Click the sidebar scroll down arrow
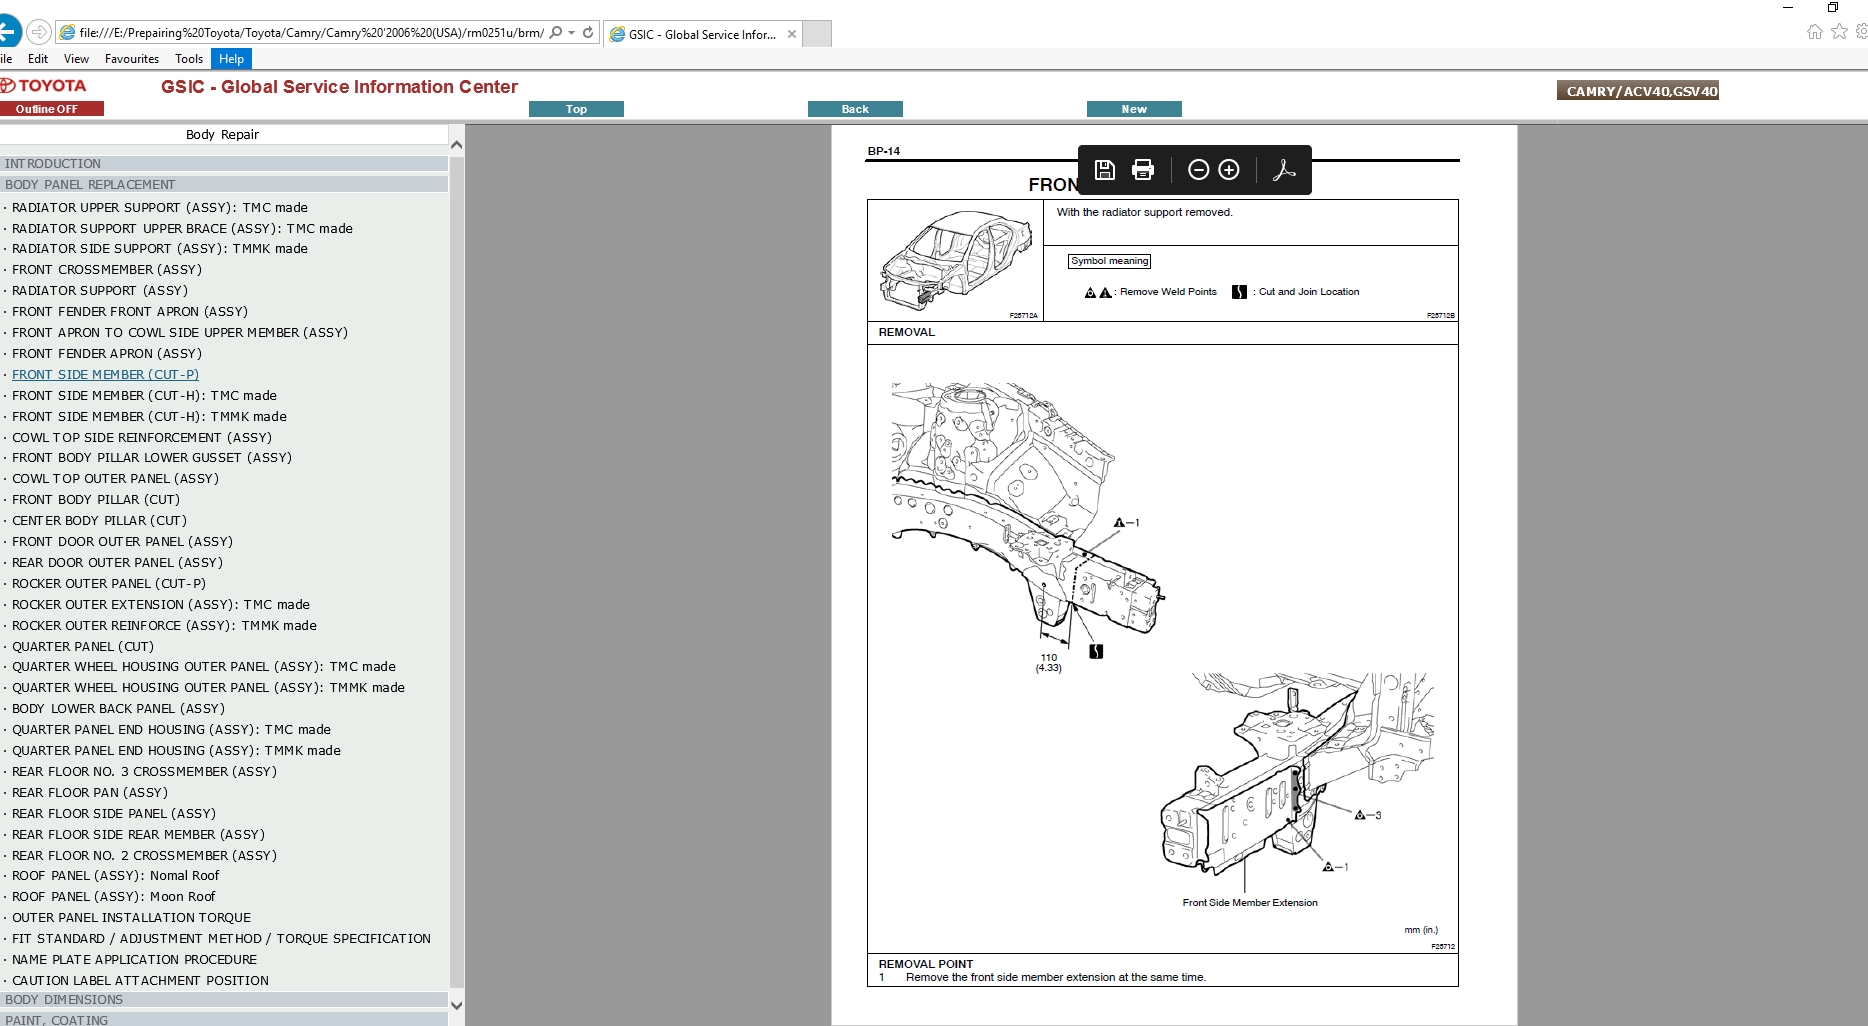 click(x=457, y=1005)
